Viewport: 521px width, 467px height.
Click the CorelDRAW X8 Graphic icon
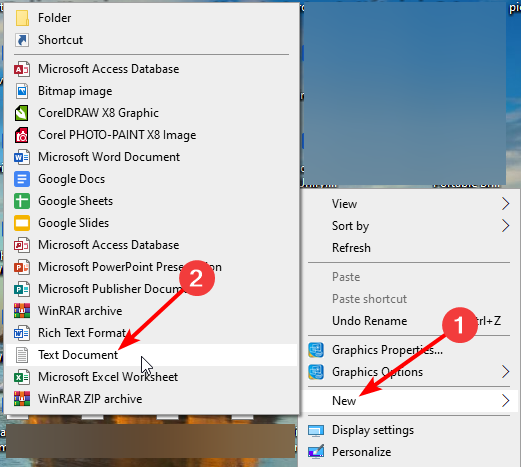pos(22,113)
